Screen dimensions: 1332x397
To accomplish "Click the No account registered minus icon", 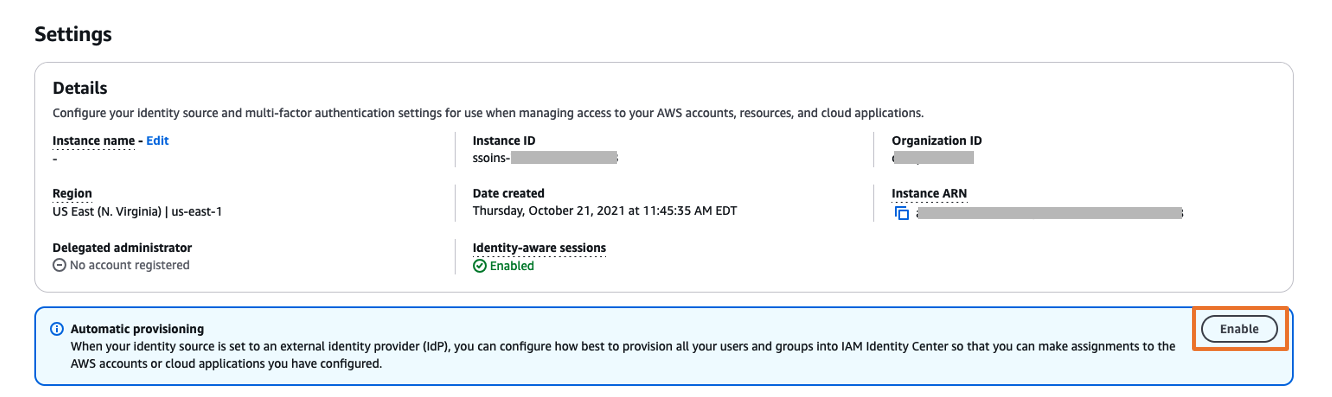I will tap(59, 265).
